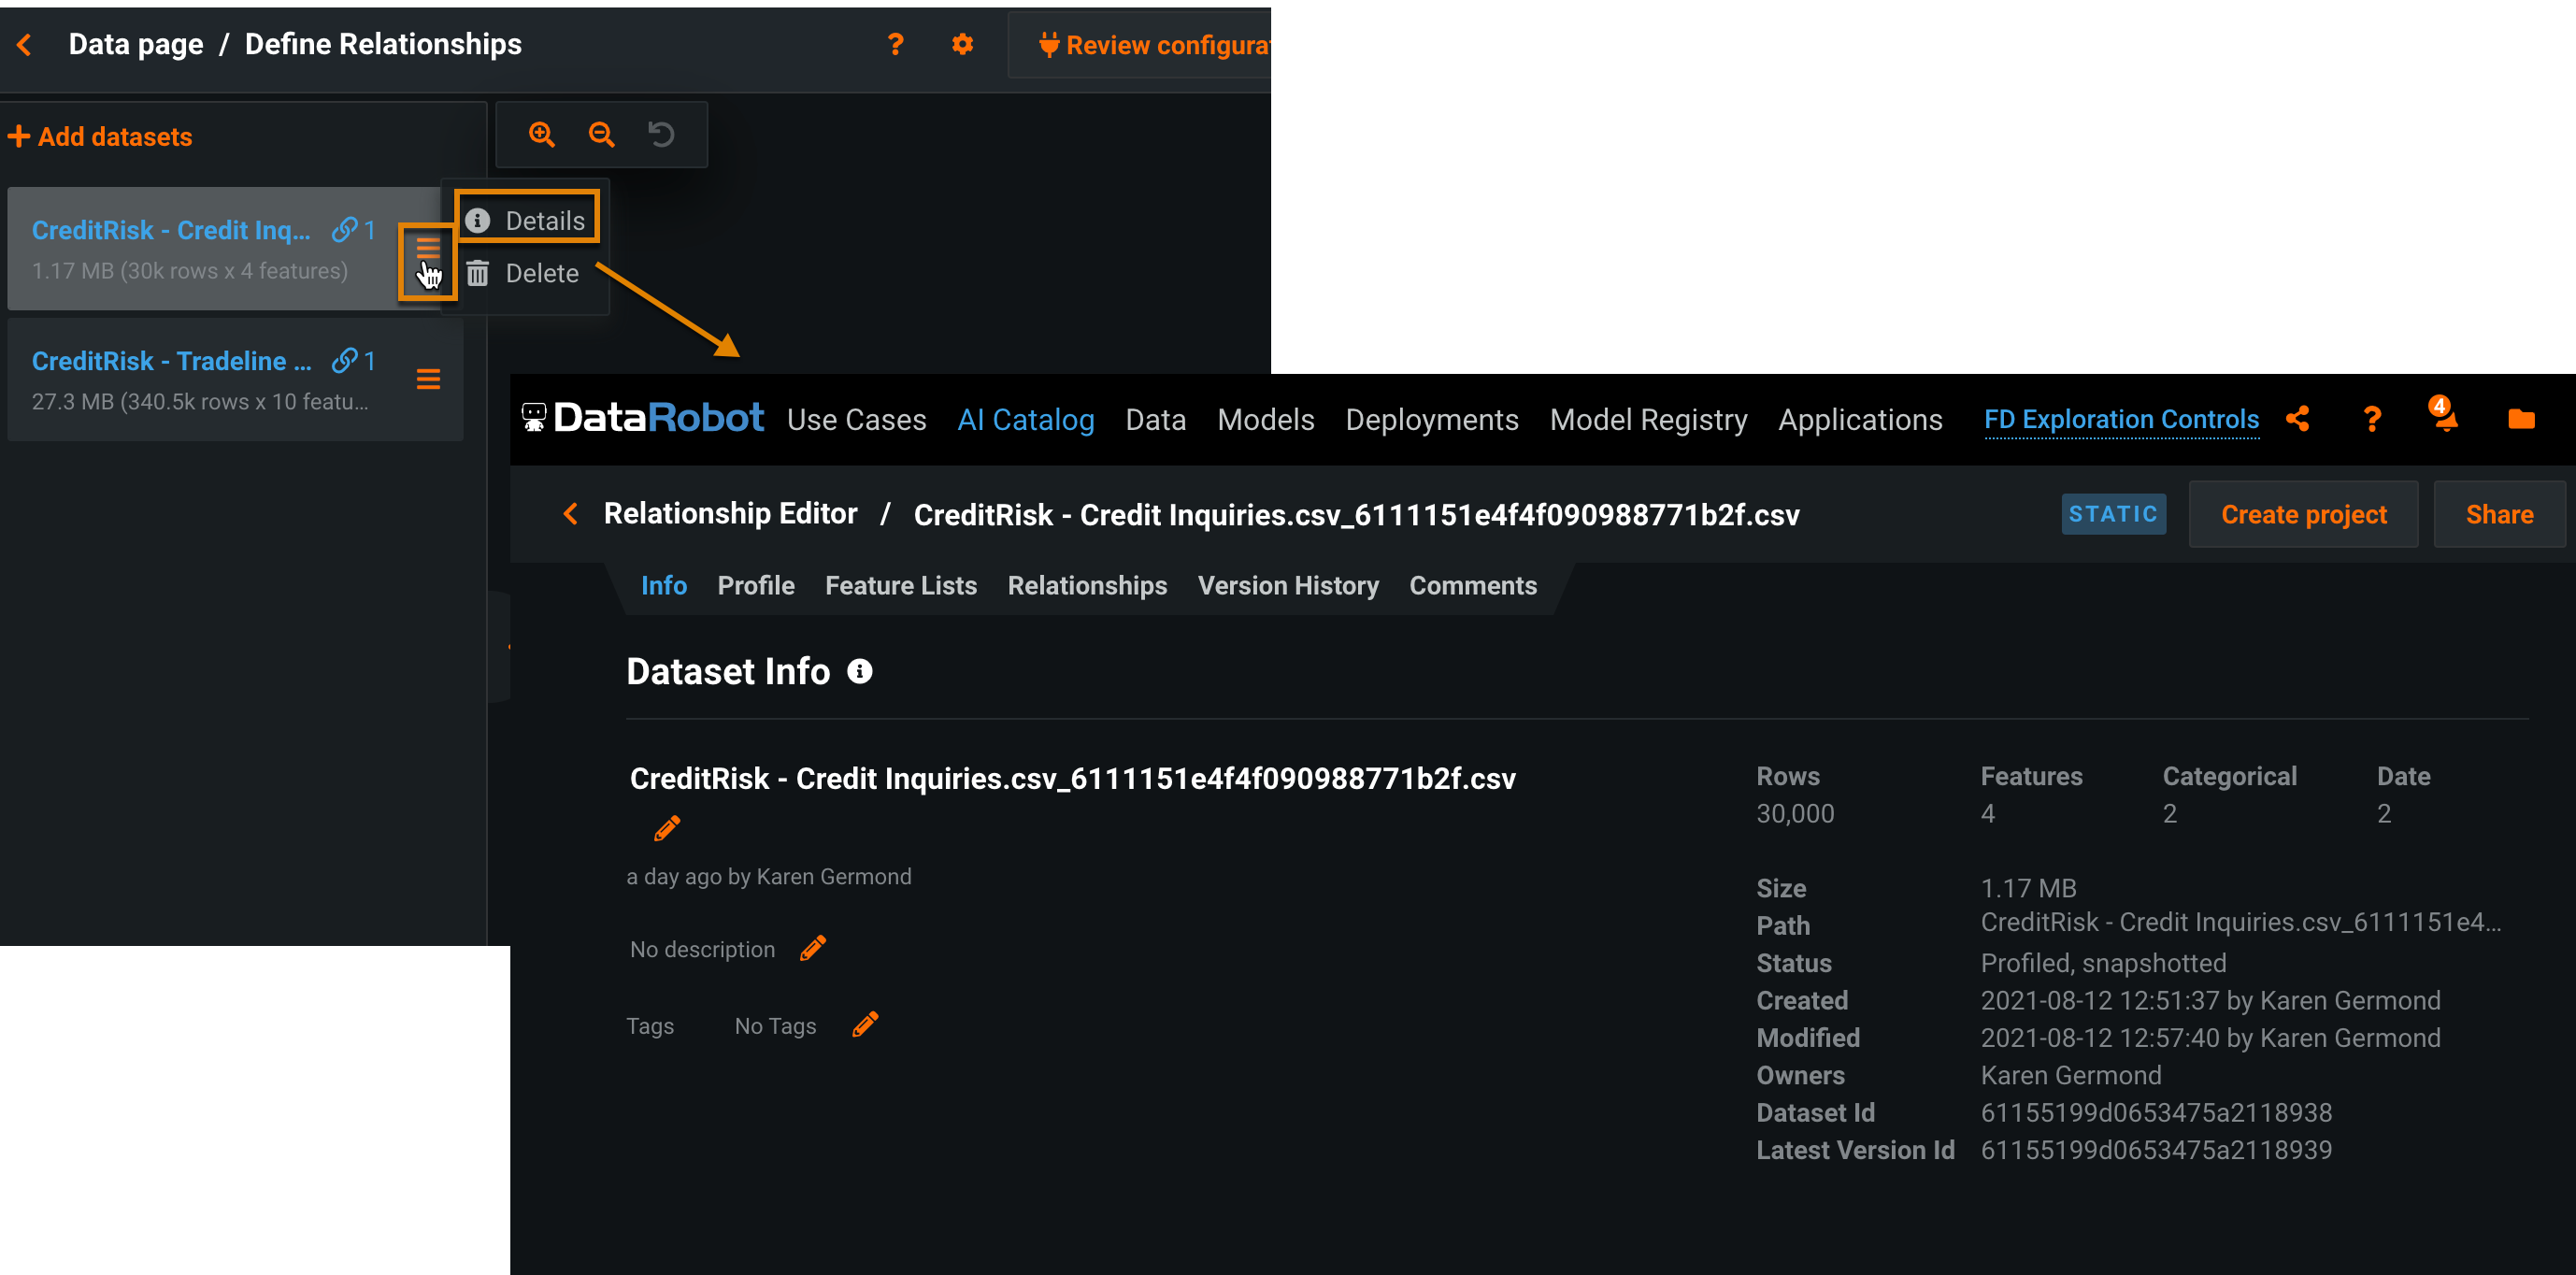
Task: Edit the dataset description with pencil icon
Action: (813, 948)
